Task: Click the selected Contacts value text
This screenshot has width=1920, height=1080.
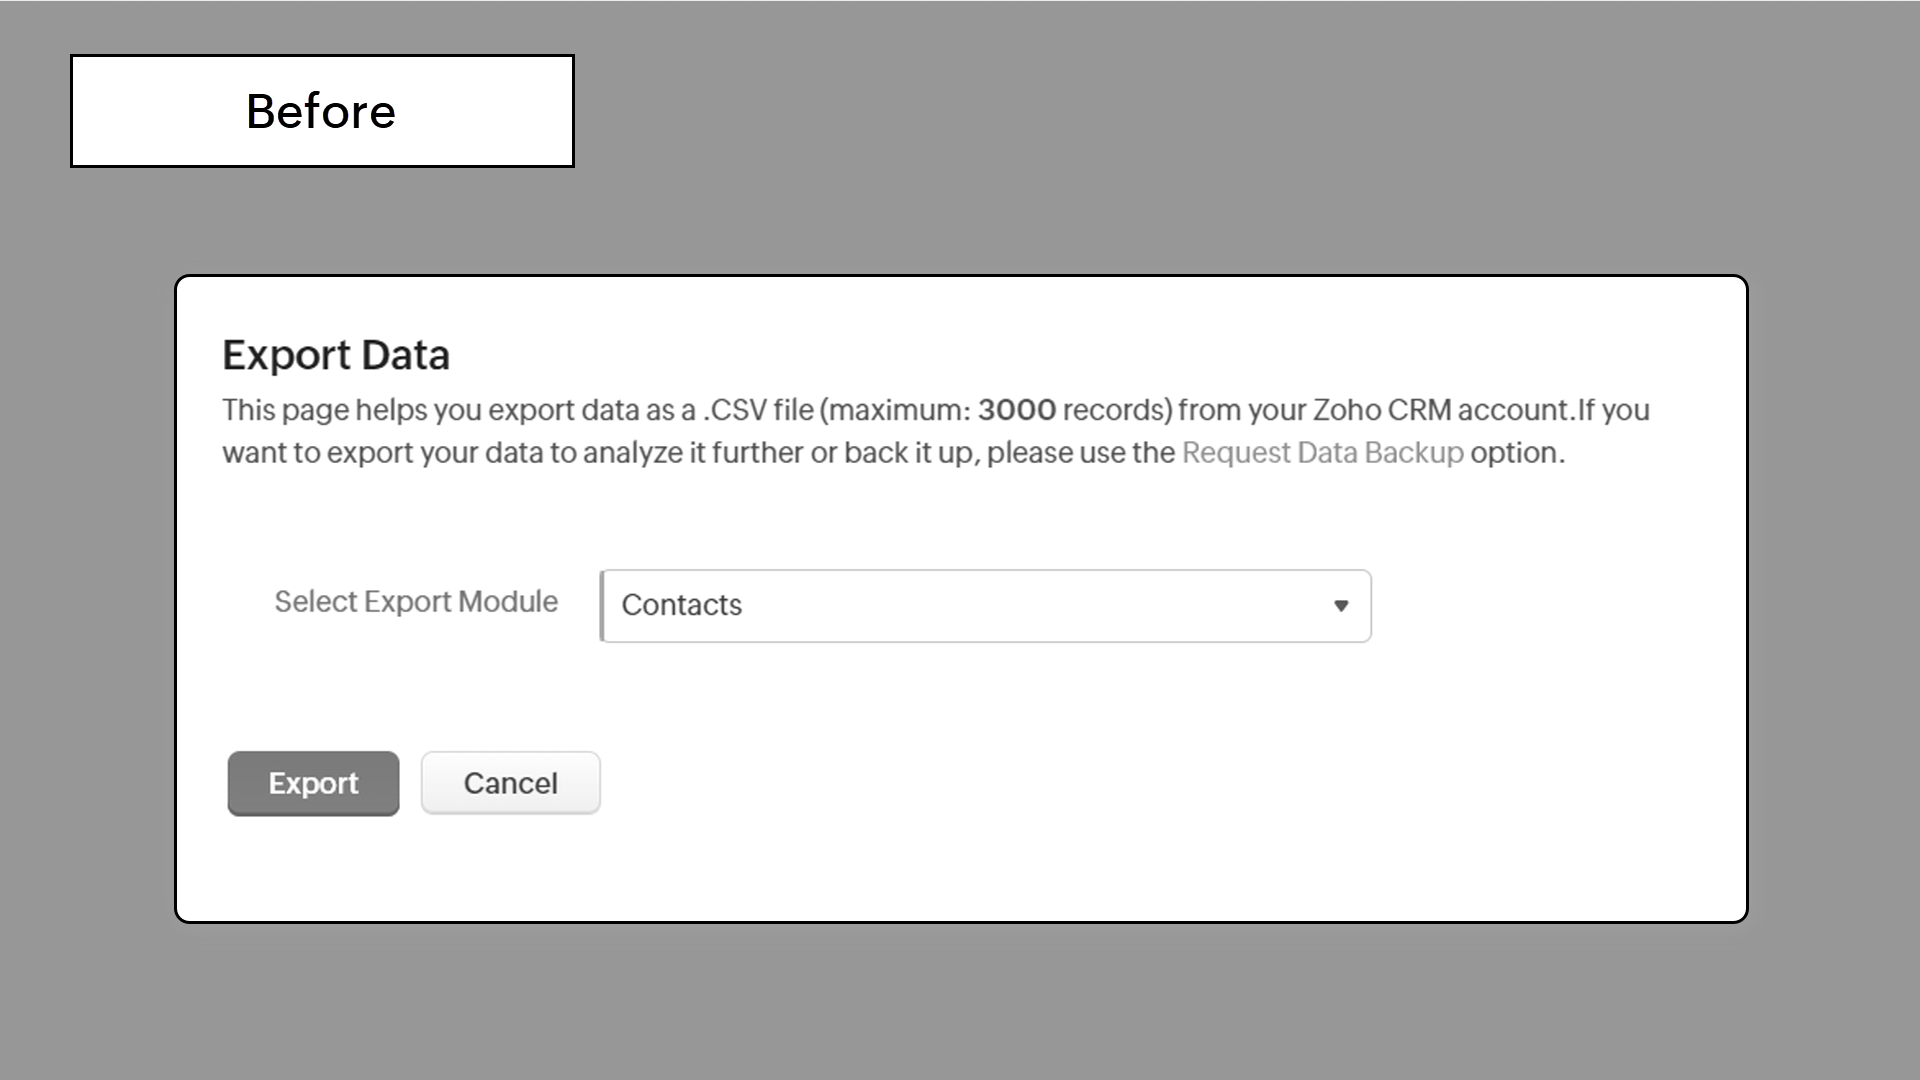Action: click(x=682, y=605)
